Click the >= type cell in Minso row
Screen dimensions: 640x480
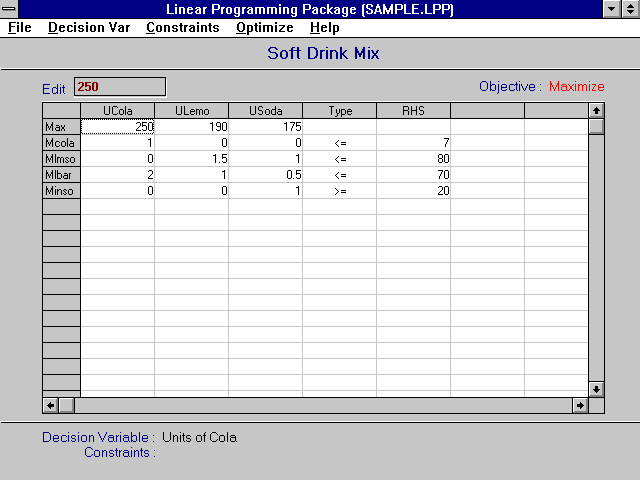point(339,190)
